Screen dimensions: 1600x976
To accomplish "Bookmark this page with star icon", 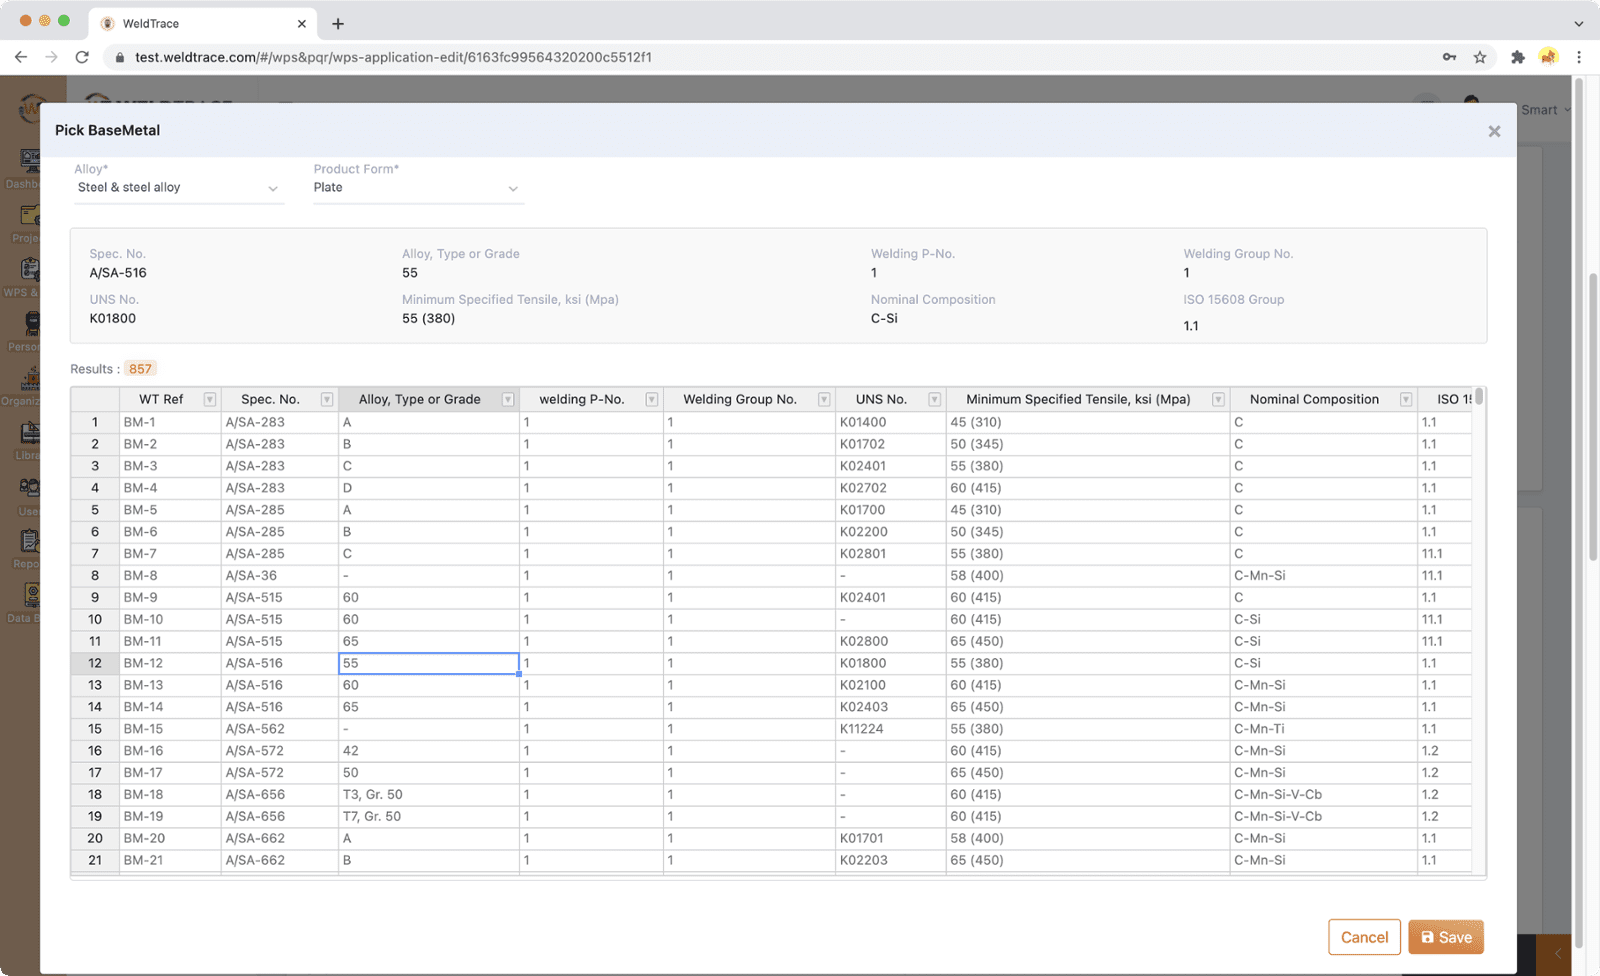I will (x=1480, y=57).
